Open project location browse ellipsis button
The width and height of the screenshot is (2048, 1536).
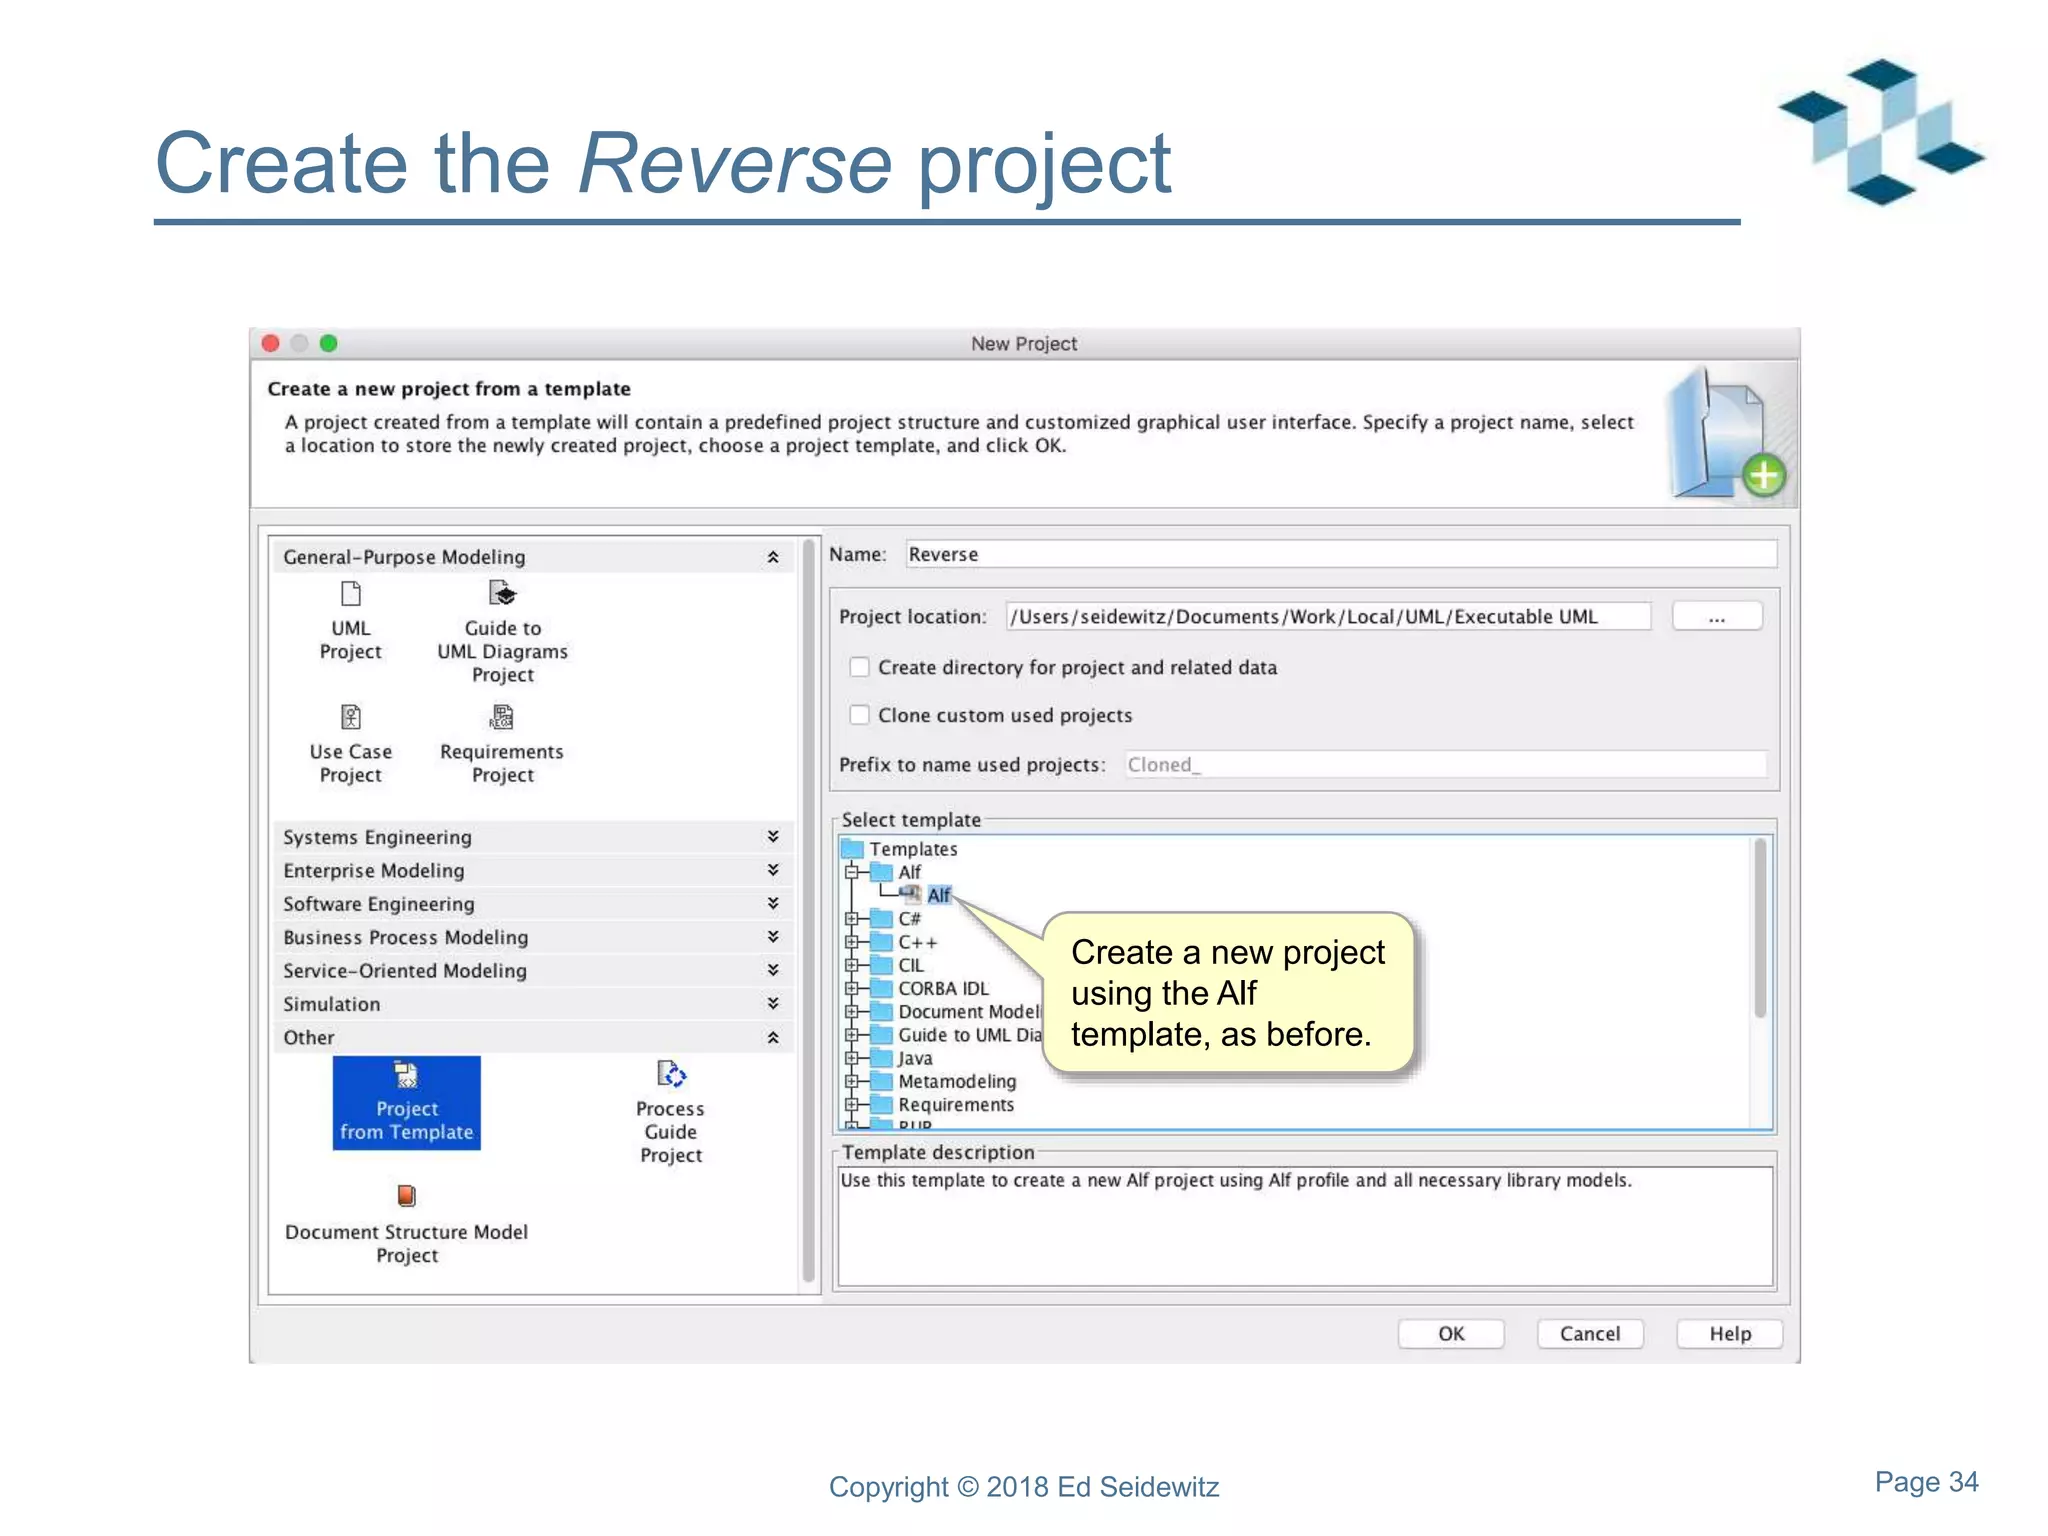click(x=1716, y=617)
